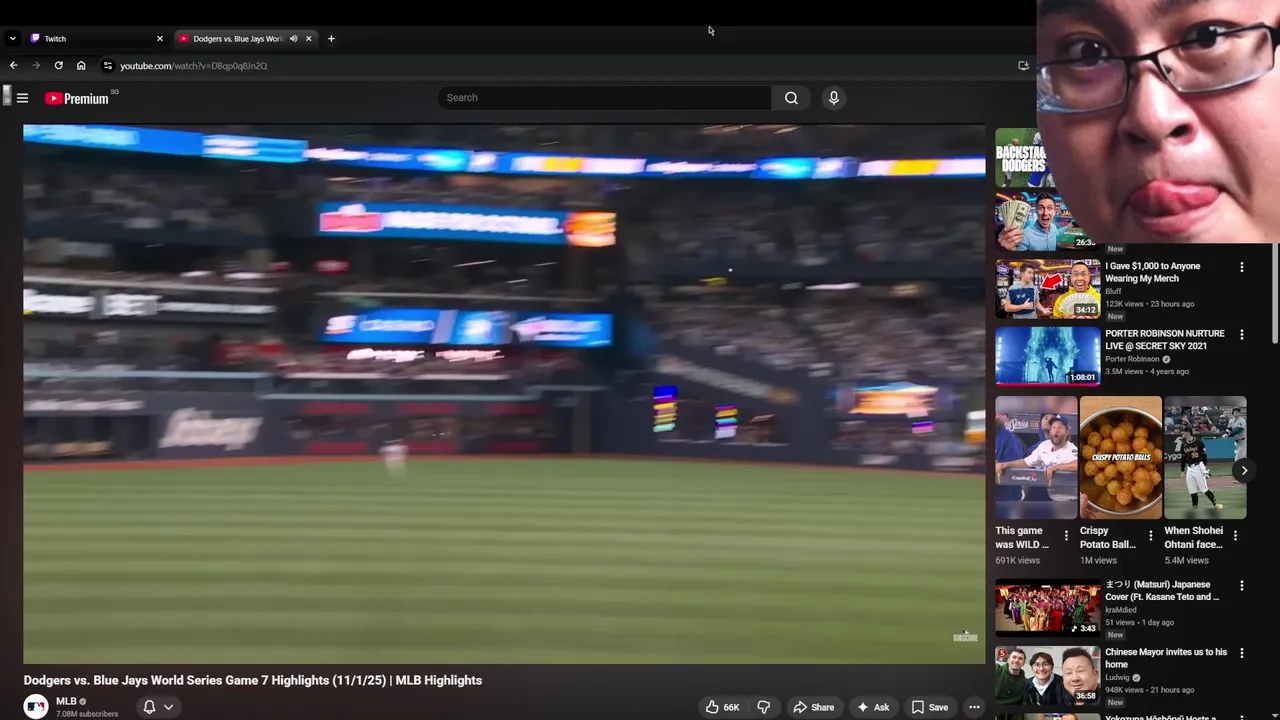Click the Bluff channel name
The image size is (1280, 720).
click(x=1113, y=291)
